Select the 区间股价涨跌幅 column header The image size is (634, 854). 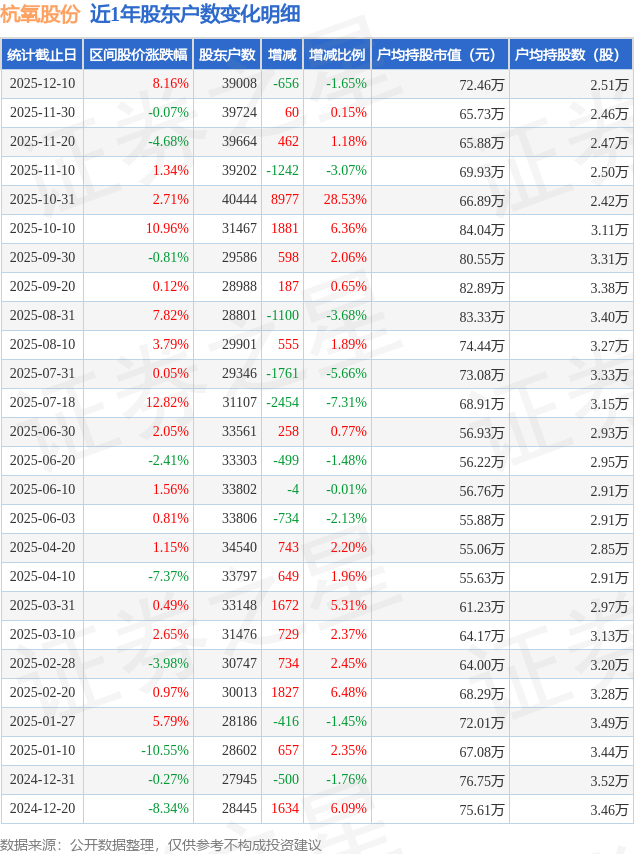click(x=137, y=55)
